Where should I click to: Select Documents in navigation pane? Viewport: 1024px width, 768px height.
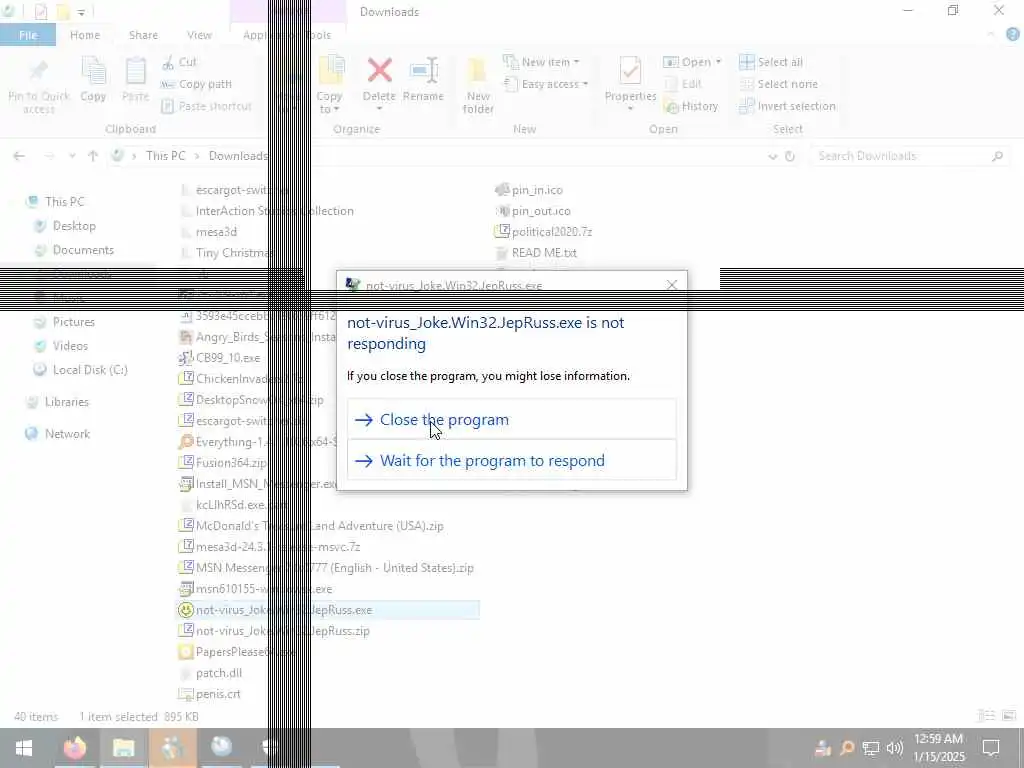[83, 250]
